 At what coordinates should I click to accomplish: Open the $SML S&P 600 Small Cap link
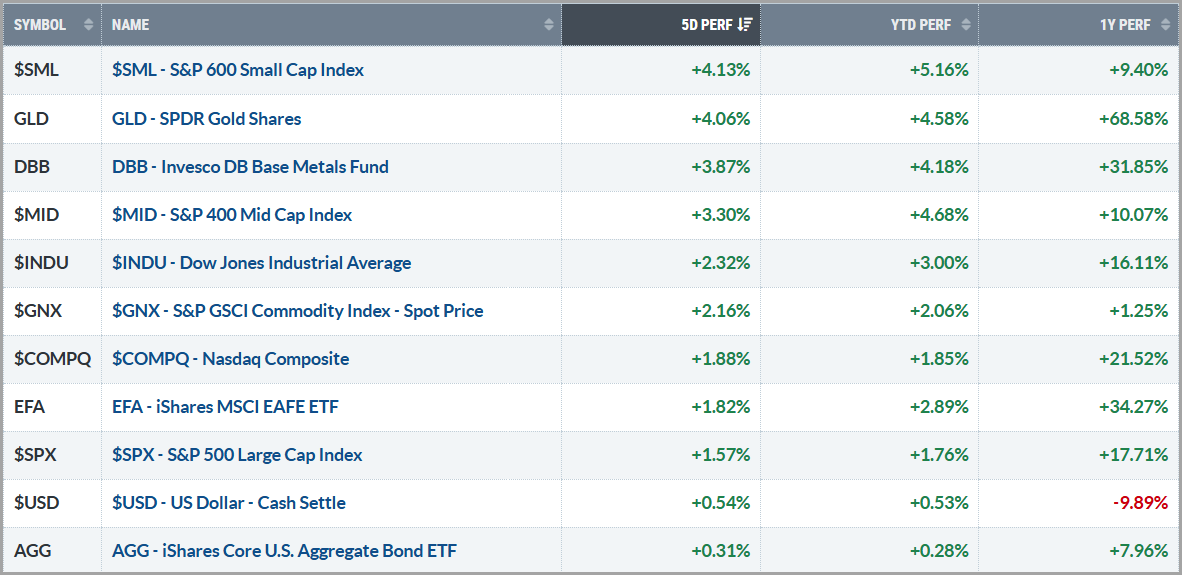pos(238,70)
